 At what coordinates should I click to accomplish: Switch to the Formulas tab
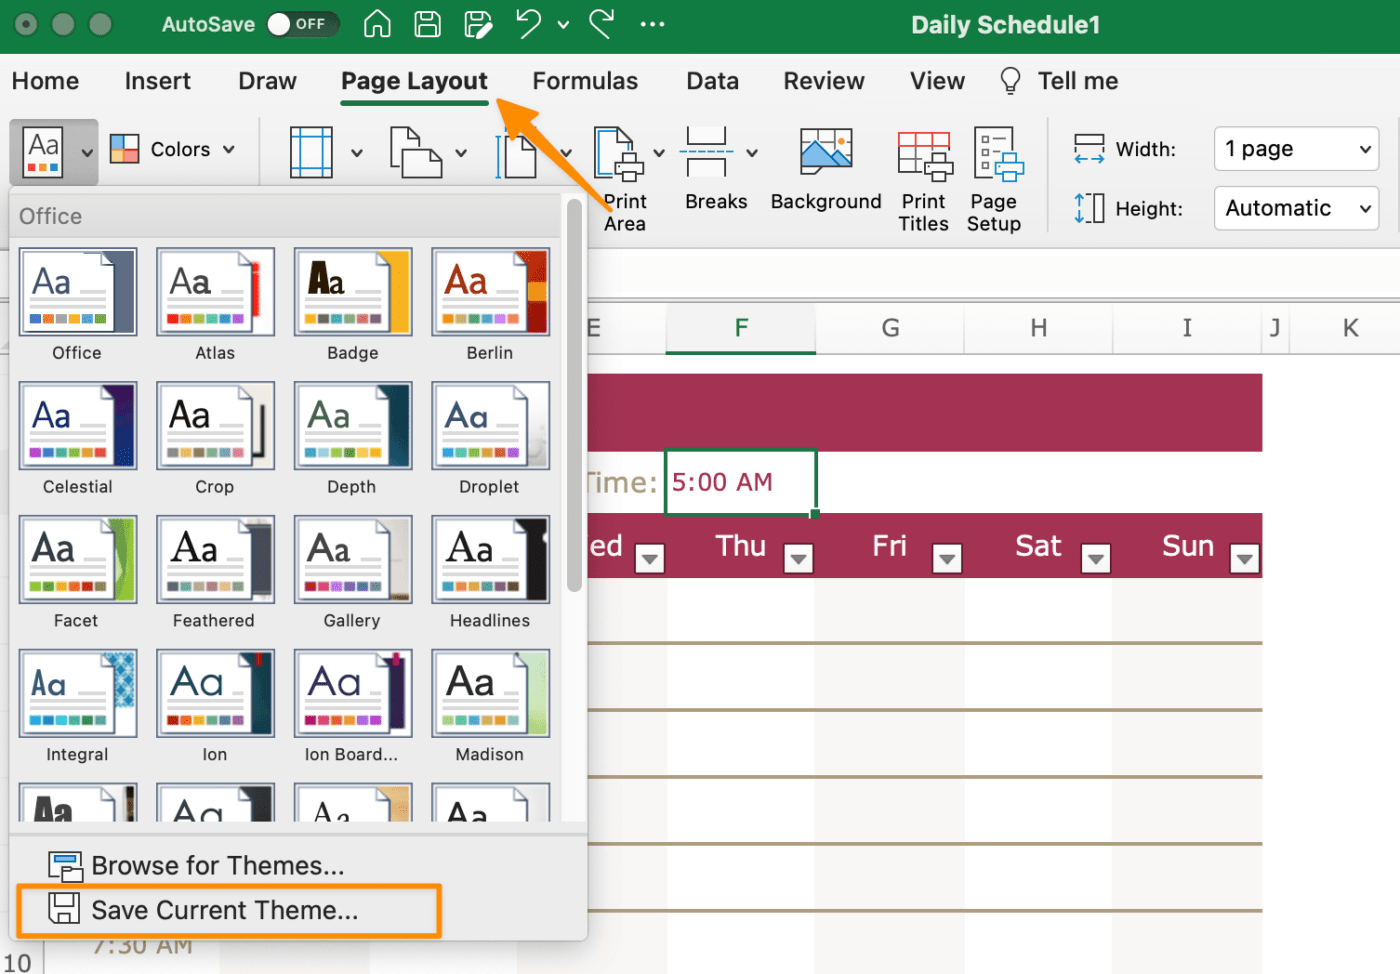pos(585,81)
